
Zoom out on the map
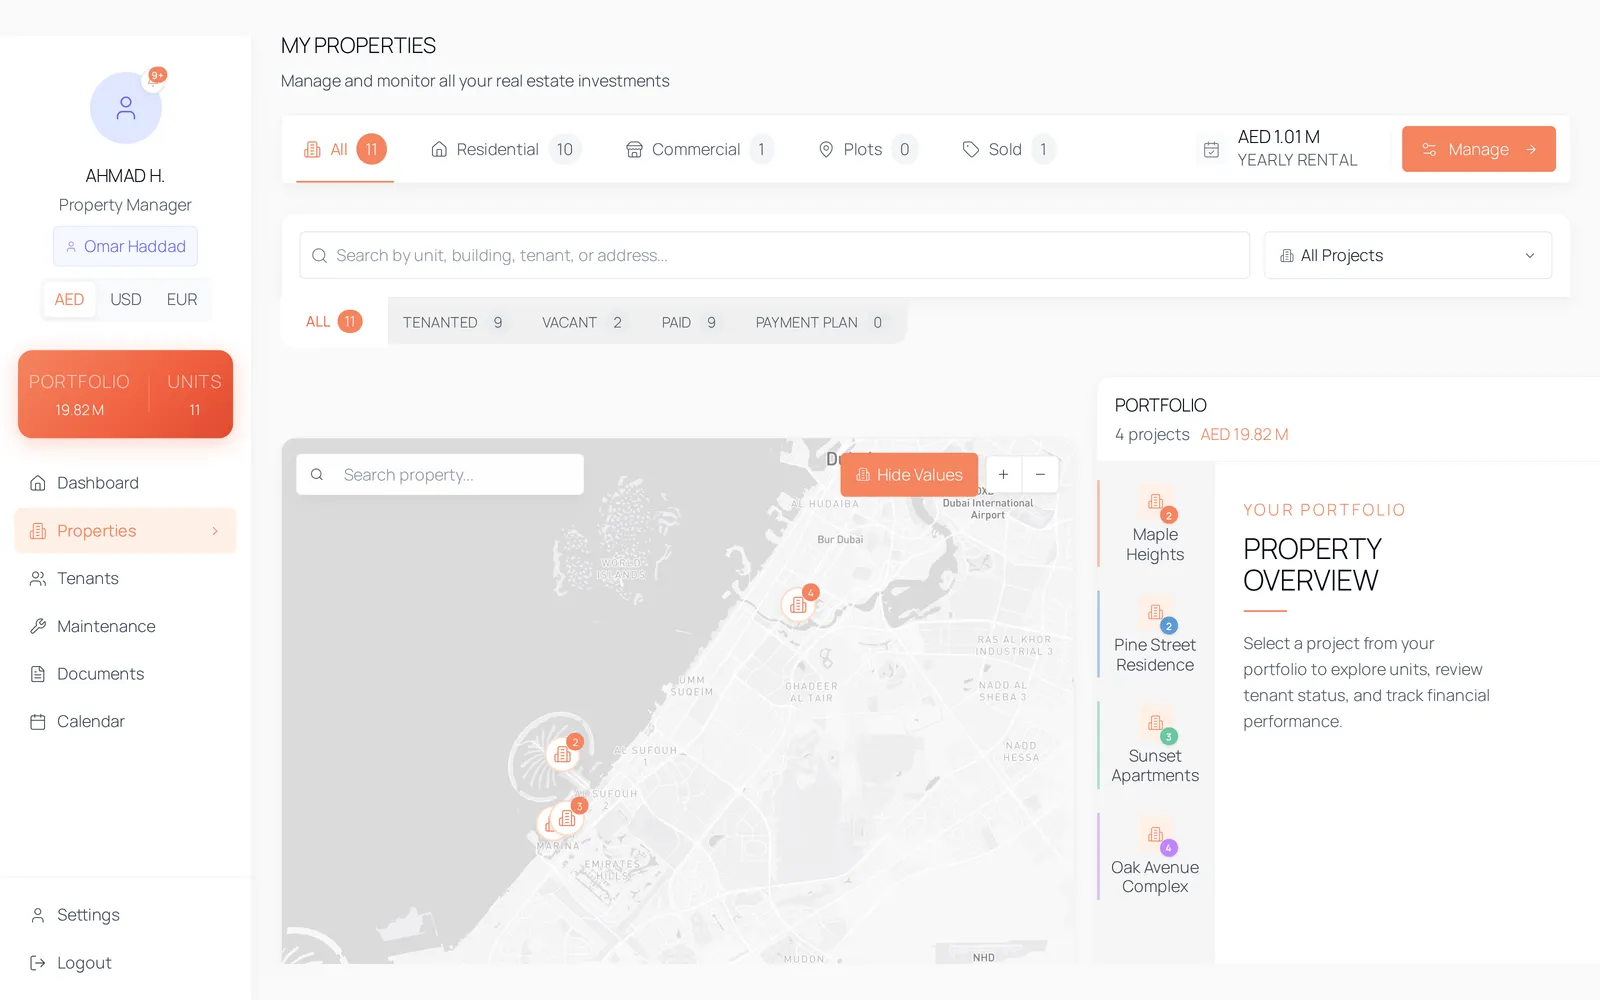(1040, 474)
